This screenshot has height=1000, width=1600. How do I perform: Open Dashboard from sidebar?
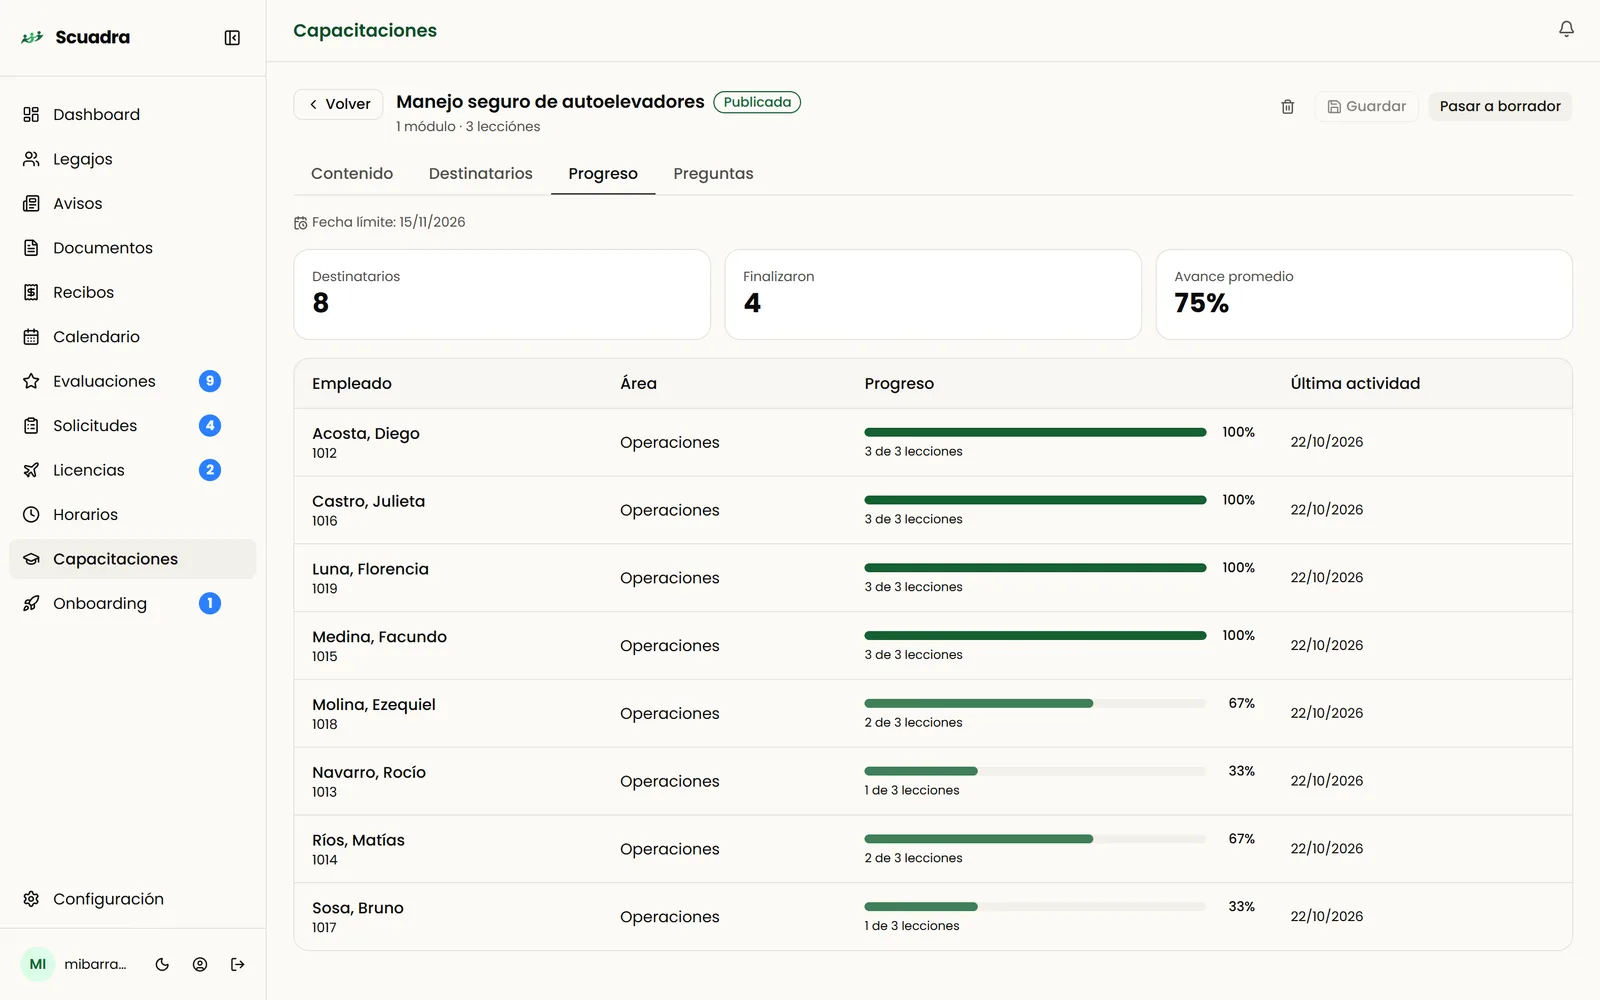click(x=133, y=115)
